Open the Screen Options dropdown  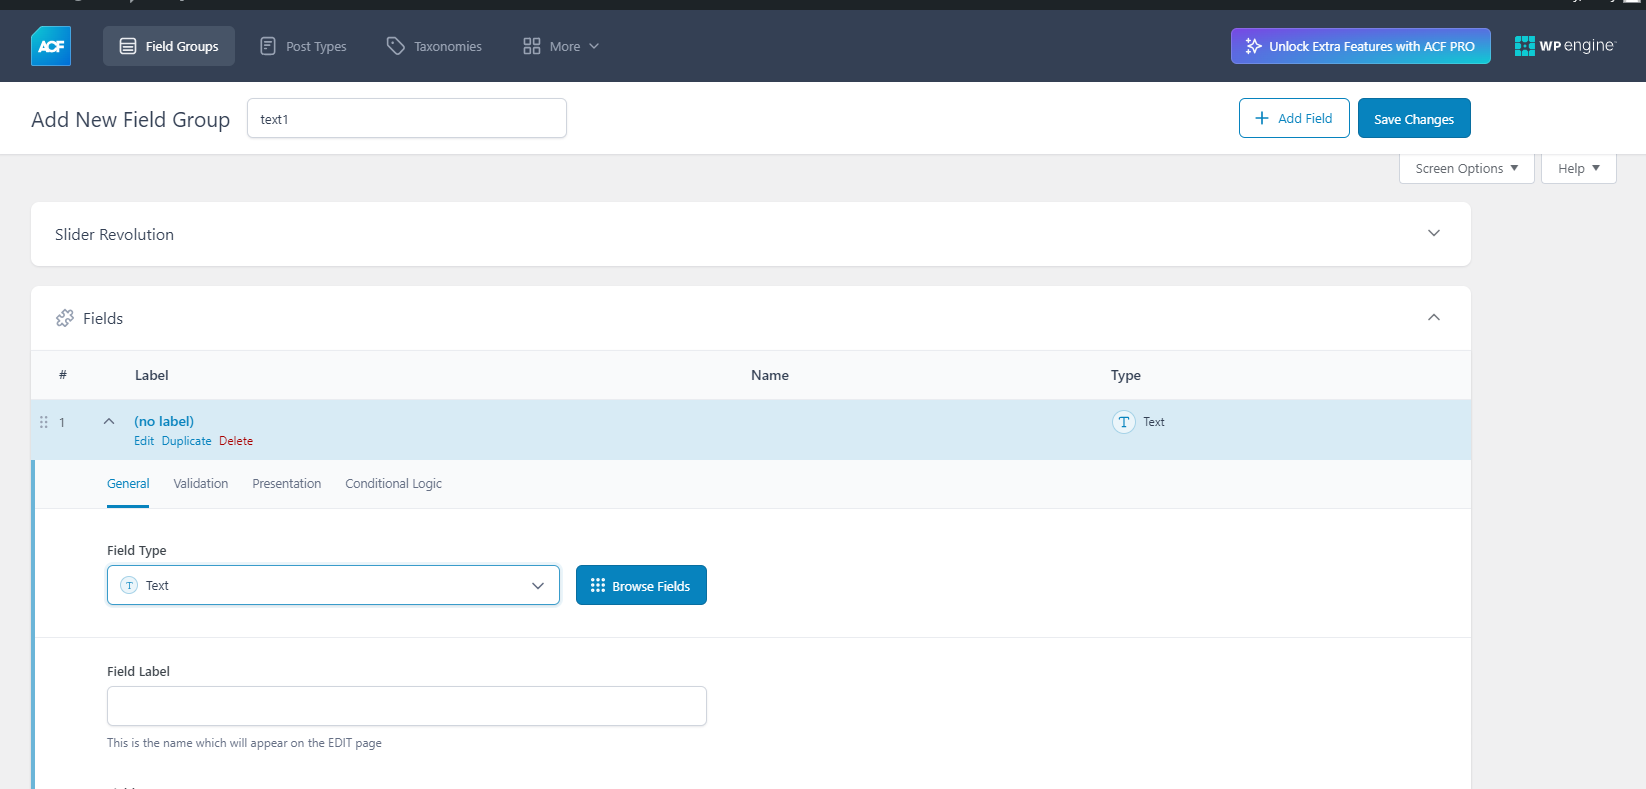tap(1466, 168)
